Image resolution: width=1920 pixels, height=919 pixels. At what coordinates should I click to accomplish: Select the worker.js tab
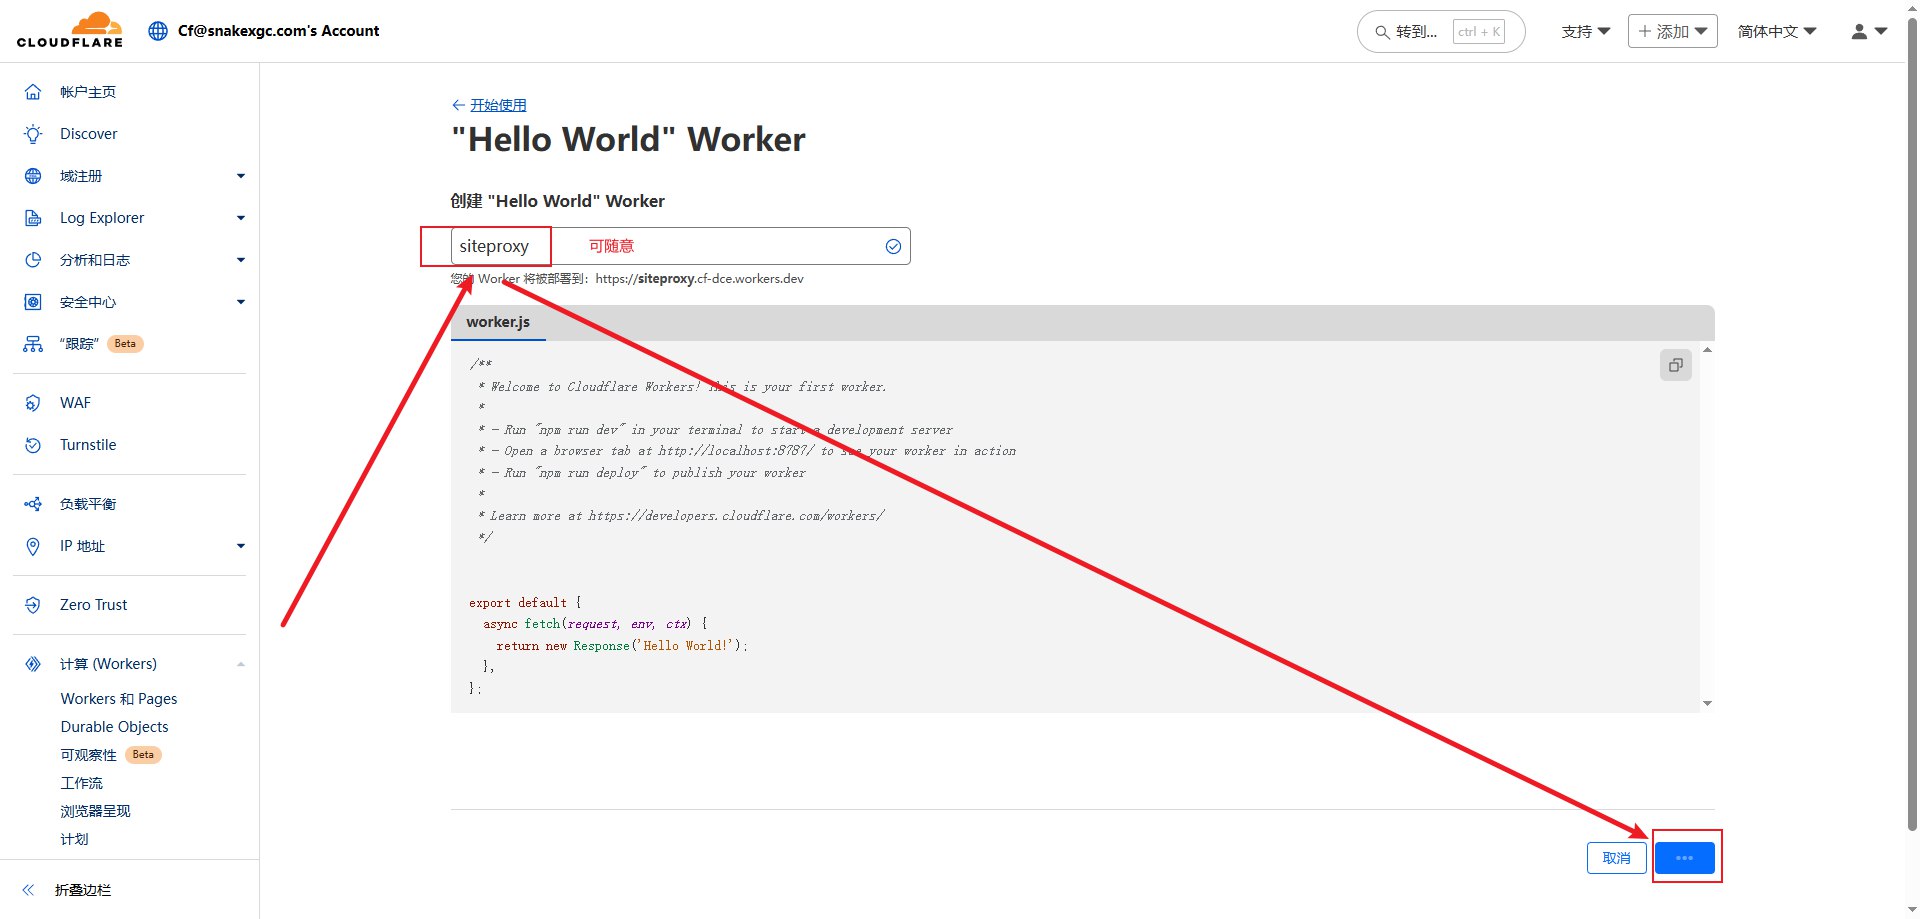tap(498, 322)
